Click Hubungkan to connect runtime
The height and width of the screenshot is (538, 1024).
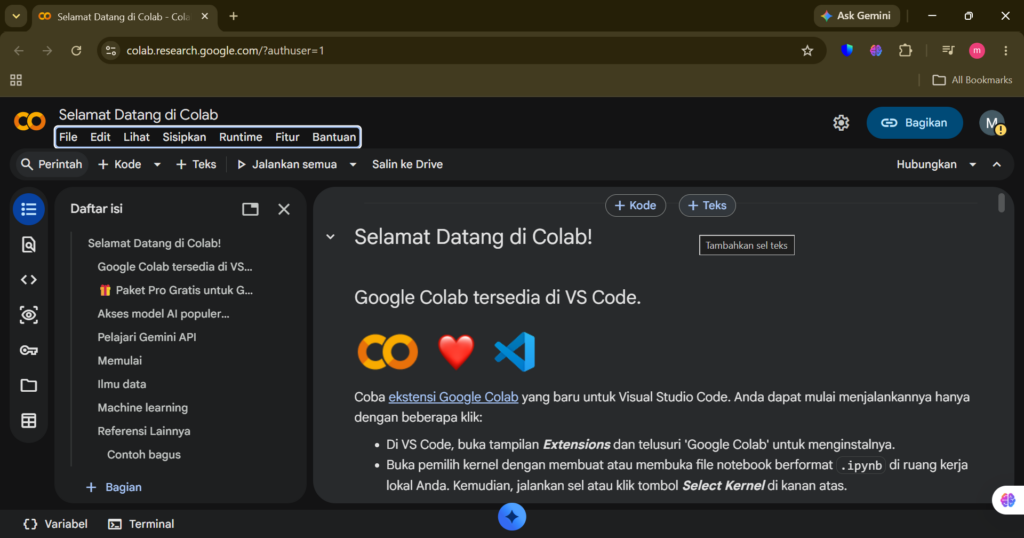tap(926, 165)
